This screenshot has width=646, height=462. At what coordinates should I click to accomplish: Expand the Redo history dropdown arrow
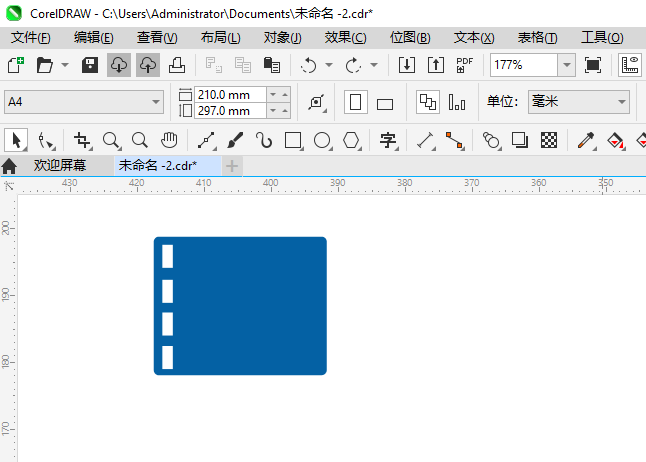(374, 65)
